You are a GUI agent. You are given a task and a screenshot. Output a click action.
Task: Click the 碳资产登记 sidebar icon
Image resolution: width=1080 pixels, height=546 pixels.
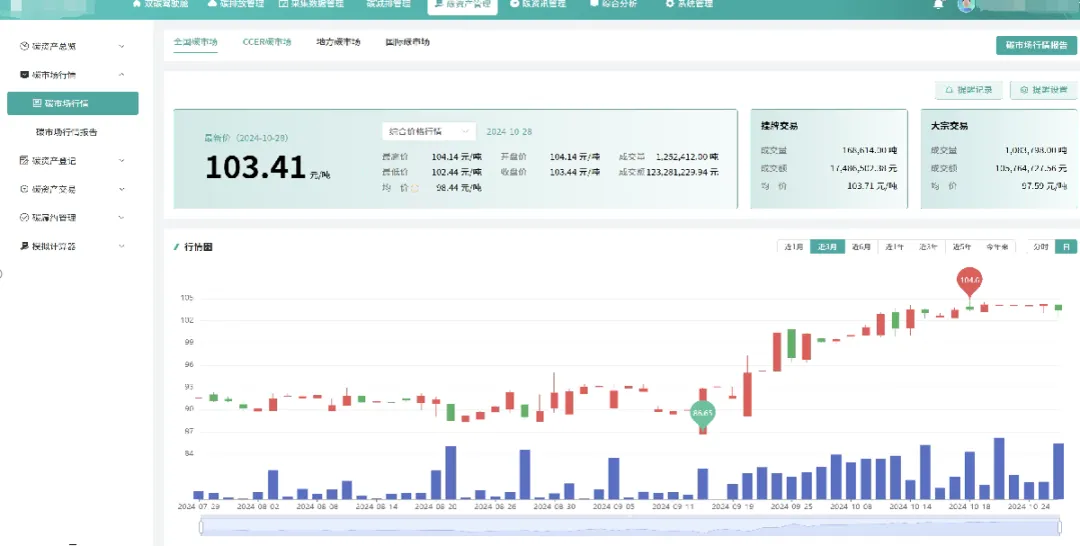pos(24,160)
